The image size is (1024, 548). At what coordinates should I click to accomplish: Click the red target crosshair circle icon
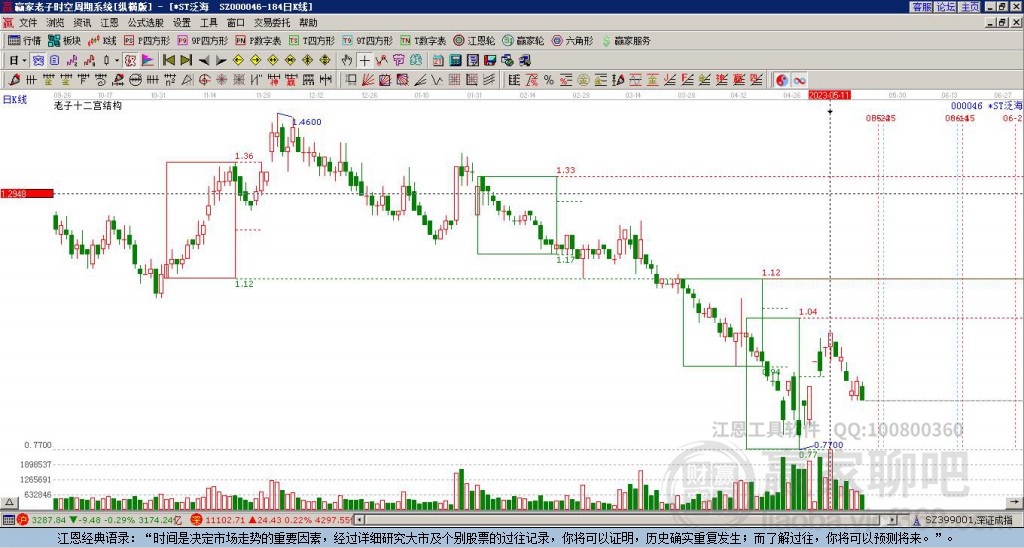(204, 80)
